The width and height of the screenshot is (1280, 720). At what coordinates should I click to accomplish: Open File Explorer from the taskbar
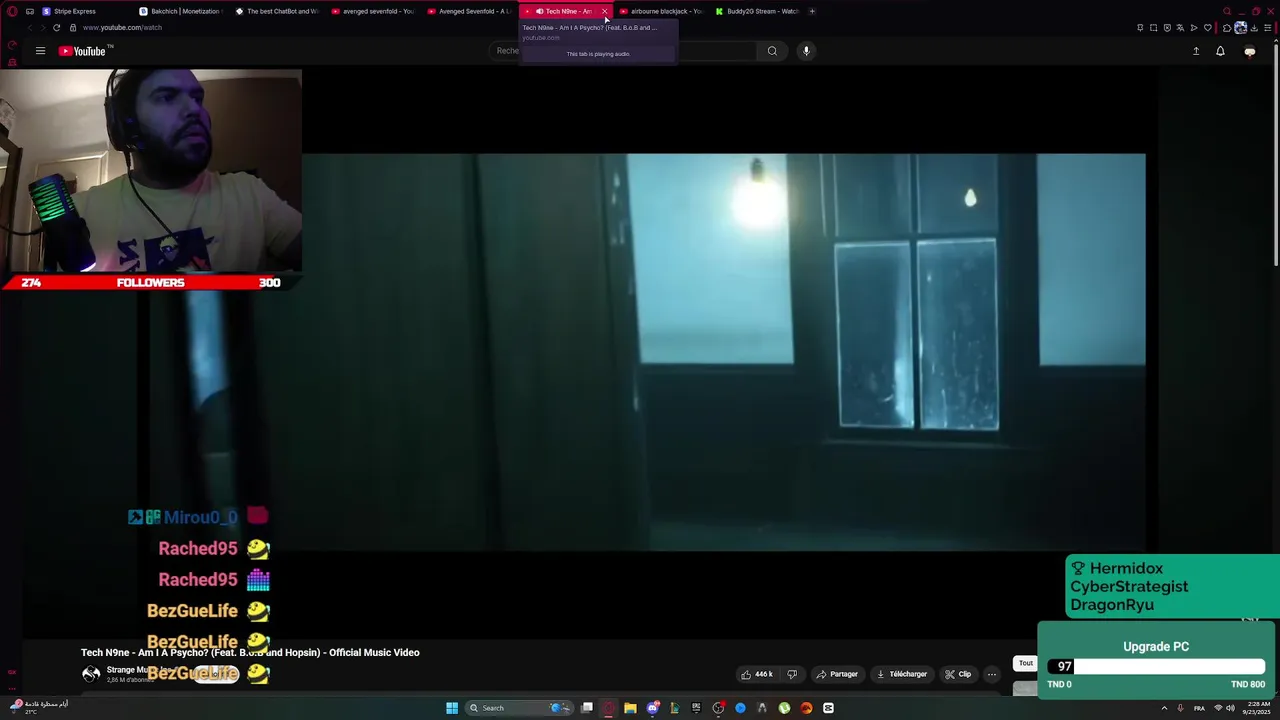coord(630,708)
